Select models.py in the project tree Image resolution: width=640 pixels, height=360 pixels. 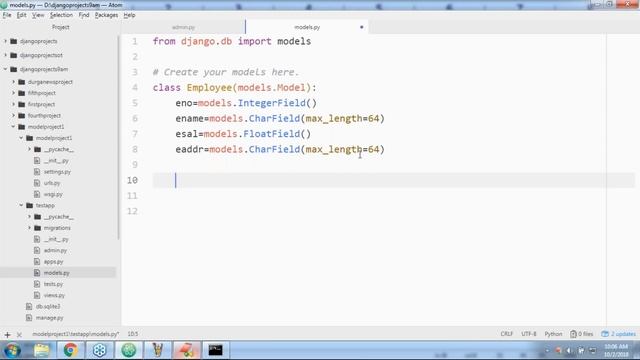[x=56, y=273]
